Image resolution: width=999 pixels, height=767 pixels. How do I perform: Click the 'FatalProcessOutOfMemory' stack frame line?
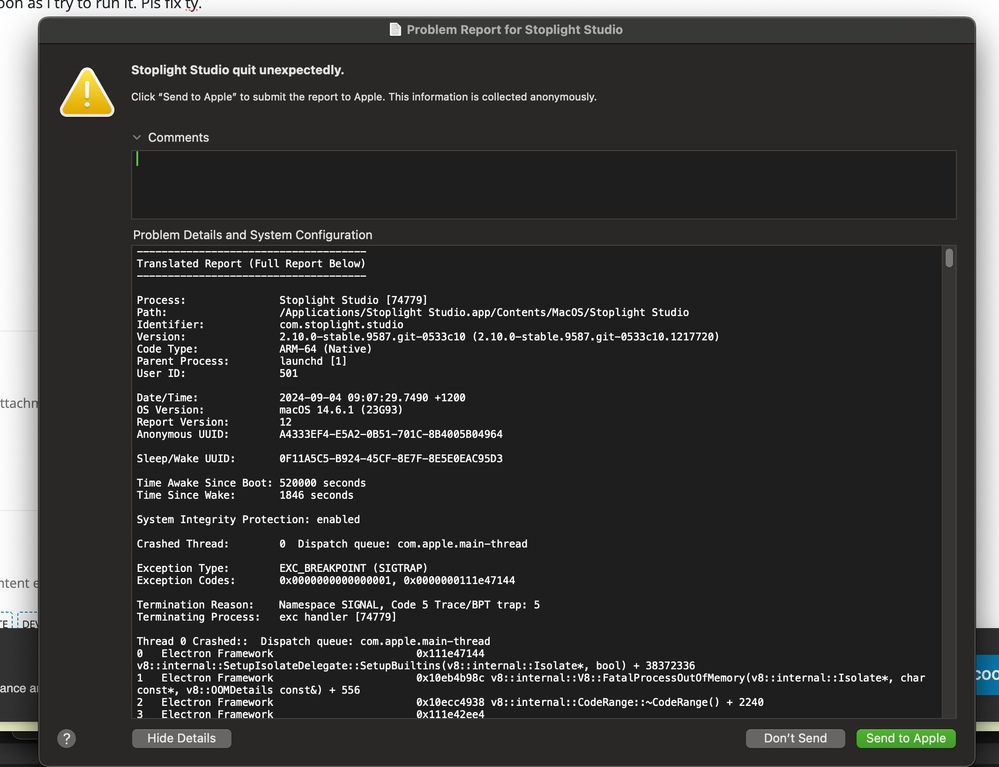point(531,684)
